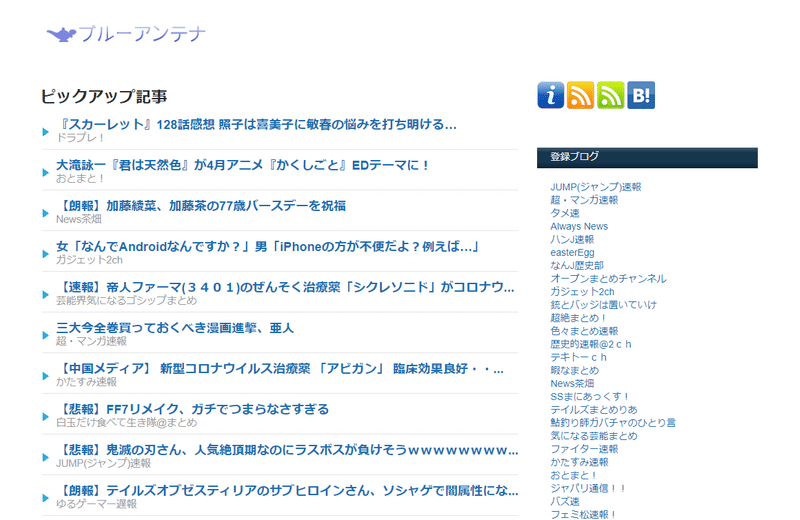Click ドラプレ！ source under first article
800x520 pixels.
pyautogui.click(x=81, y=138)
